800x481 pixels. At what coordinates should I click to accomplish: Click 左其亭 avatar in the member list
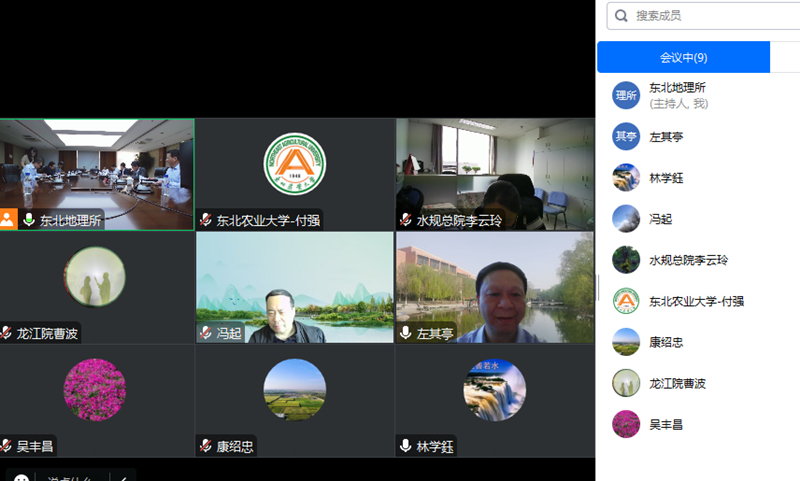point(626,136)
